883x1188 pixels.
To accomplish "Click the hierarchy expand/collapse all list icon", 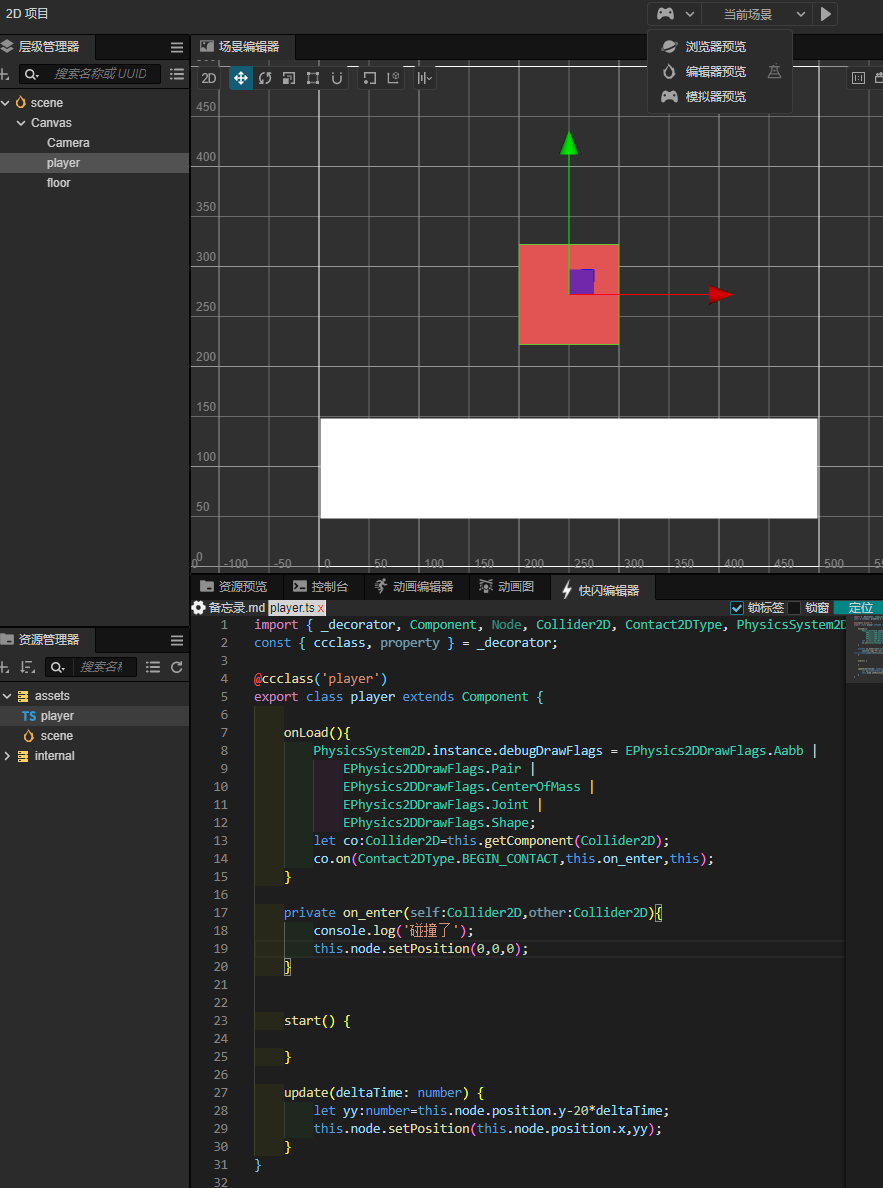I will coord(177,73).
